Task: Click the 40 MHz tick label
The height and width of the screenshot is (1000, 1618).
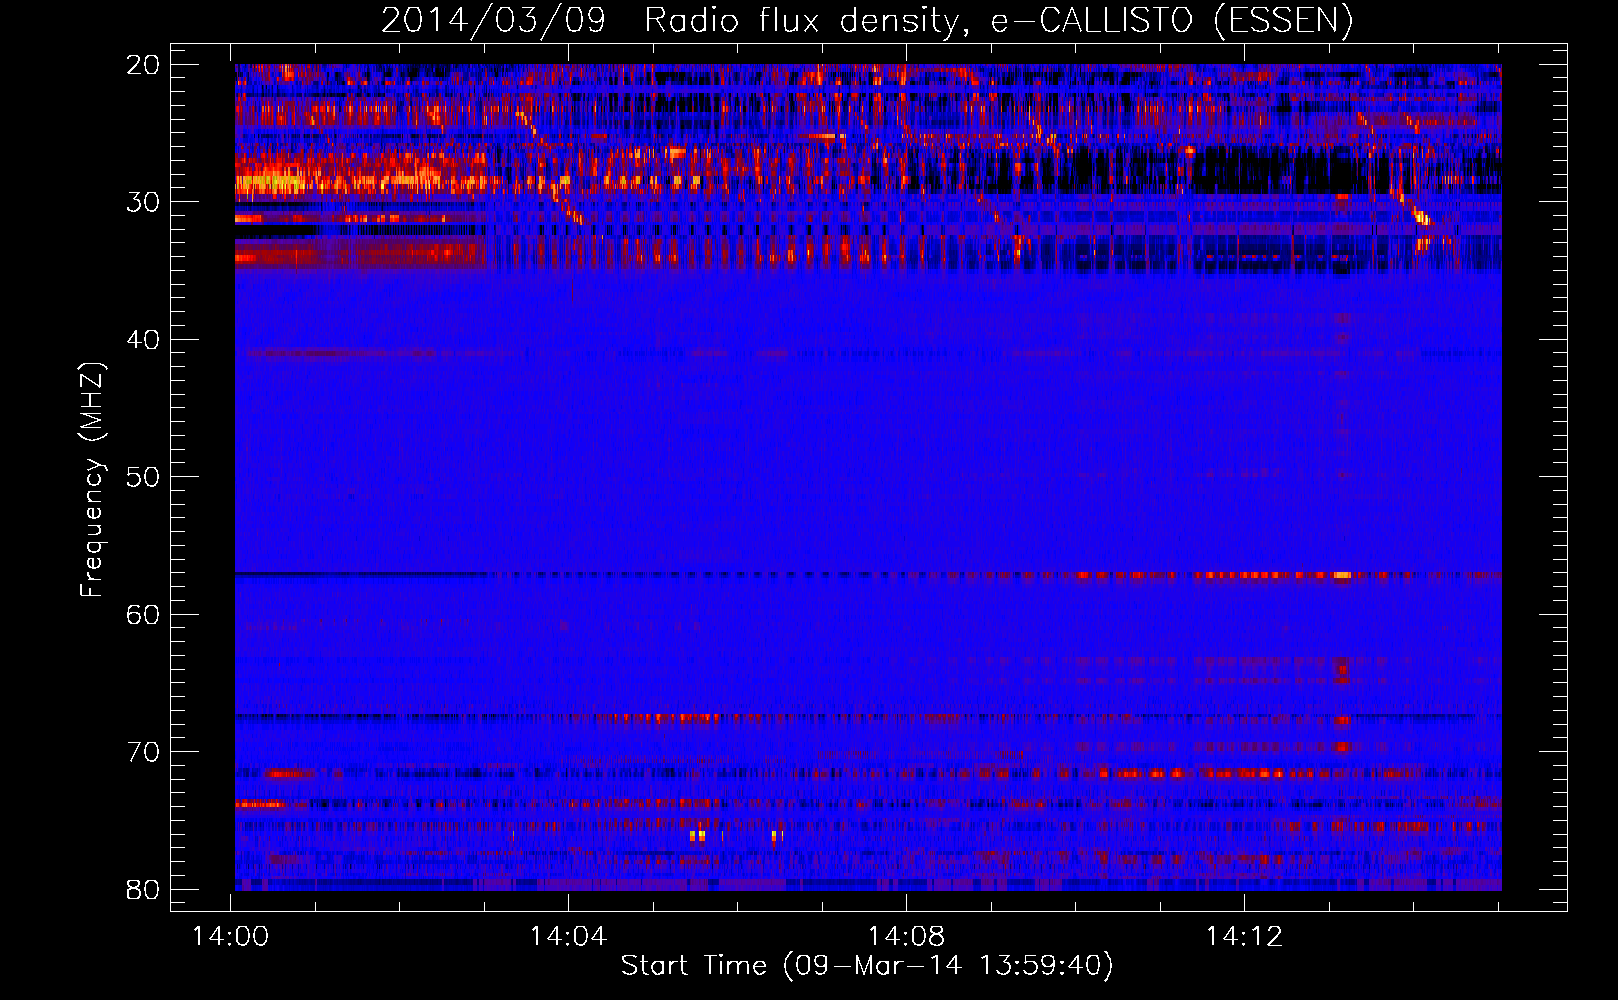Action: [x=143, y=340]
